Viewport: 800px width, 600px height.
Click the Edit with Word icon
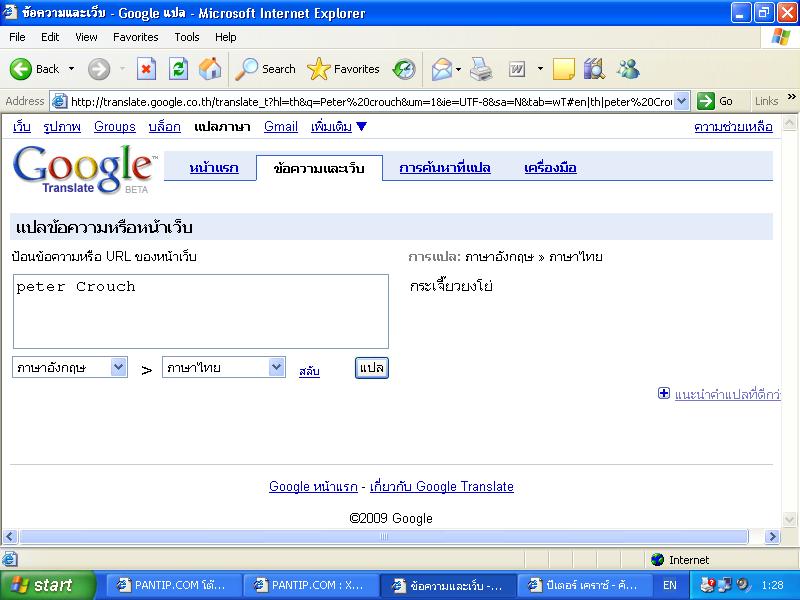click(517, 69)
